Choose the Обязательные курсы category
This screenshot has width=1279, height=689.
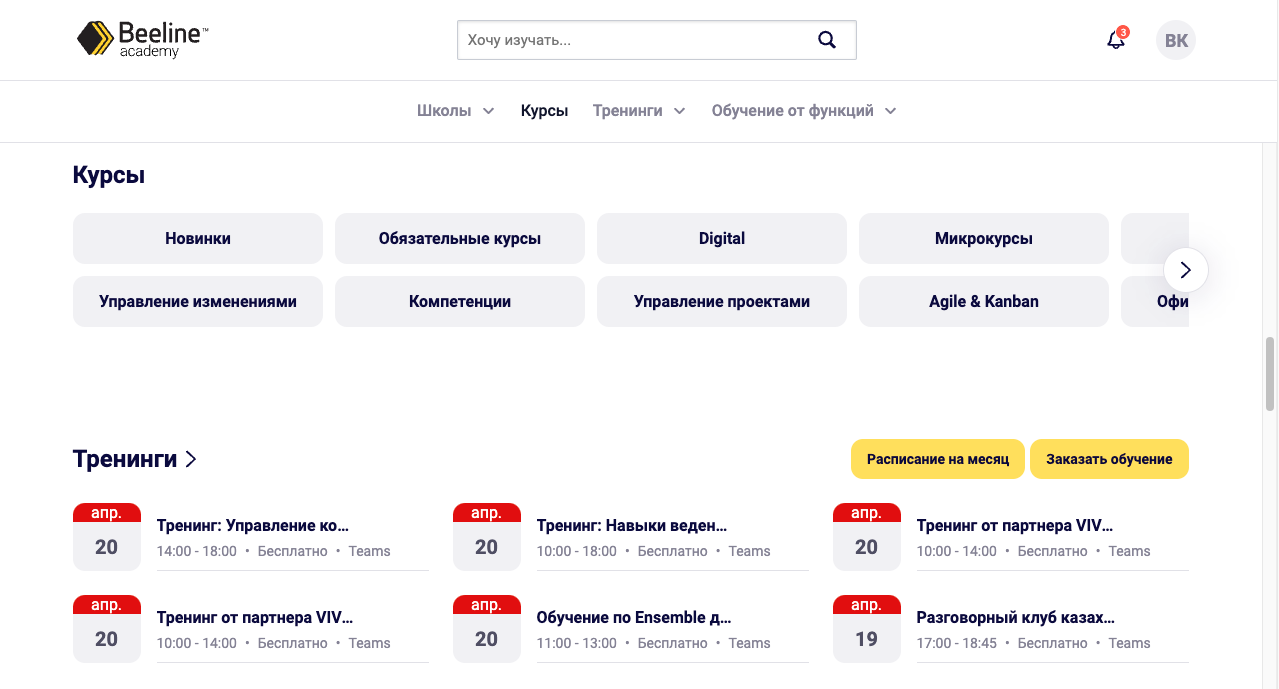tap(460, 238)
